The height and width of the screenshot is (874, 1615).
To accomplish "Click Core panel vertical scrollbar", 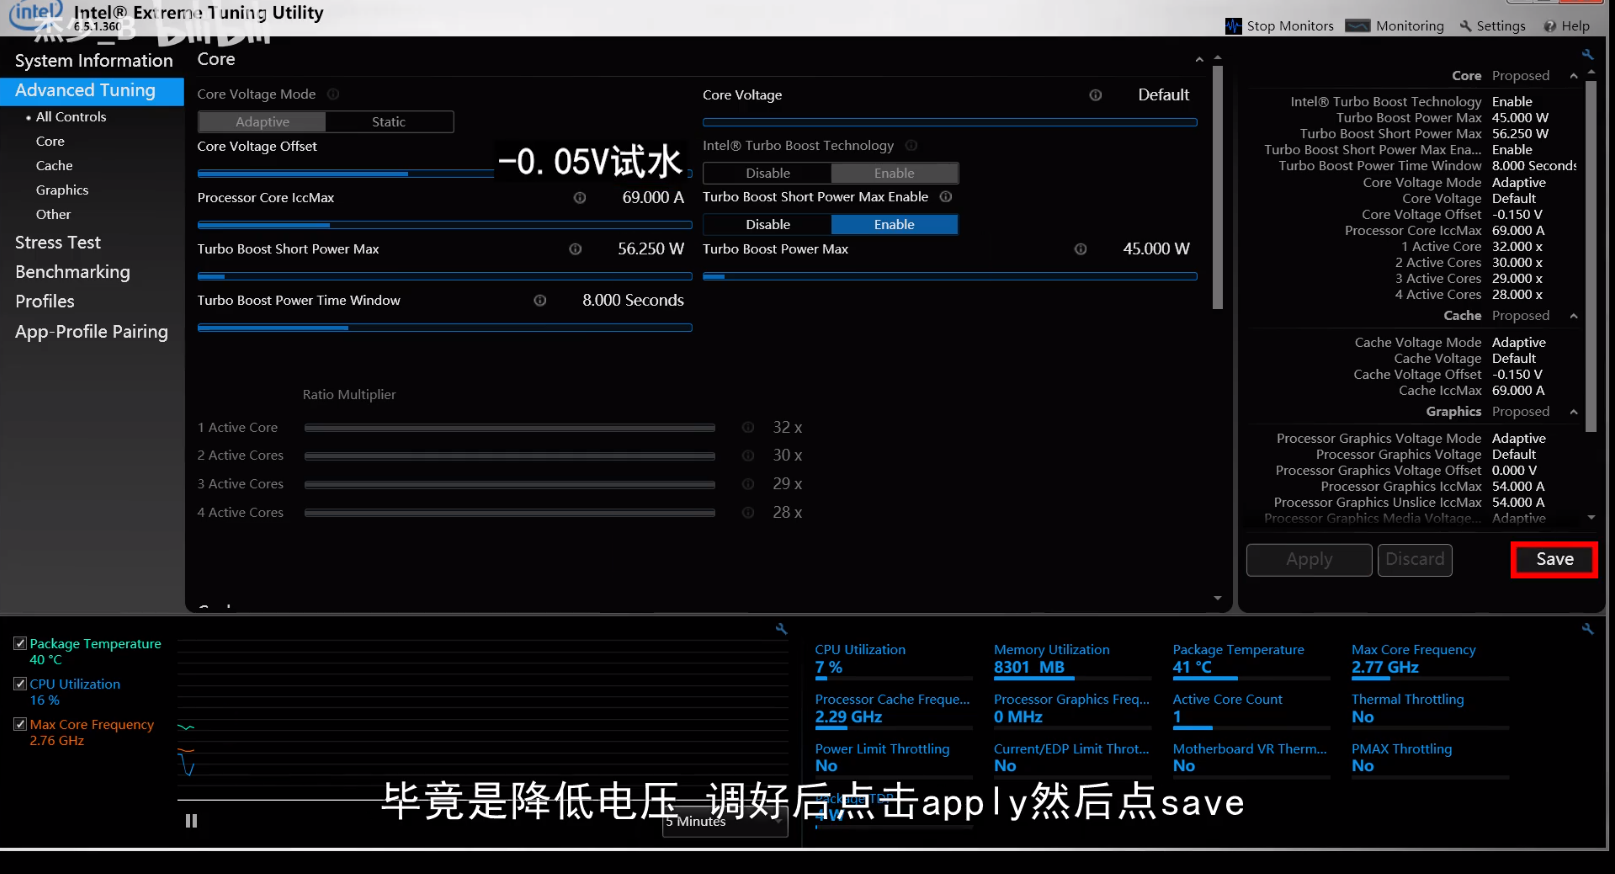I will pyautogui.click(x=1217, y=188).
